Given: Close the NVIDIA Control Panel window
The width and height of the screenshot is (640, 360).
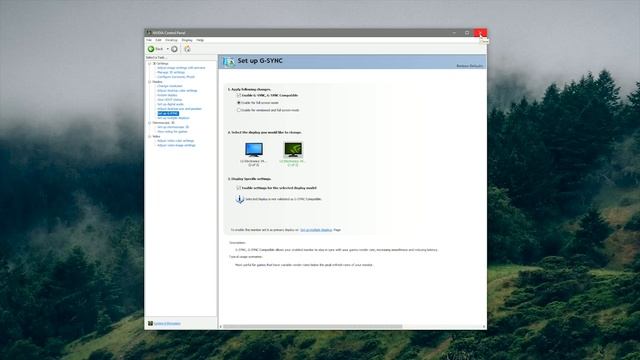Looking at the screenshot, I should [480, 33].
